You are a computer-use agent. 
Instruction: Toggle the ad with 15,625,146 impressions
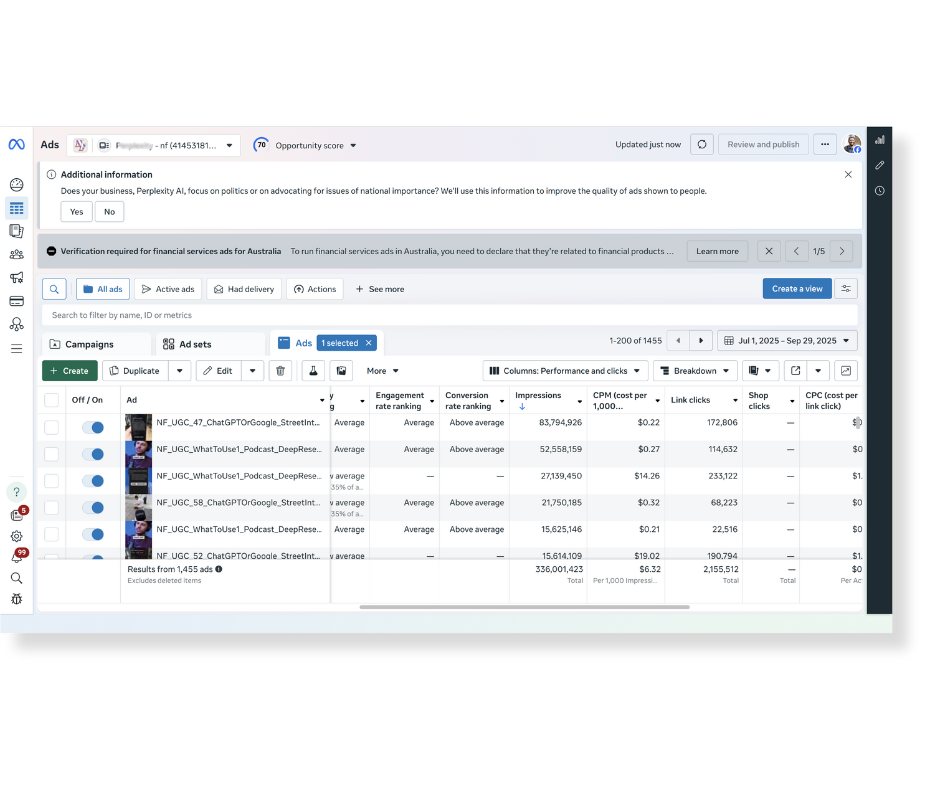point(93,534)
